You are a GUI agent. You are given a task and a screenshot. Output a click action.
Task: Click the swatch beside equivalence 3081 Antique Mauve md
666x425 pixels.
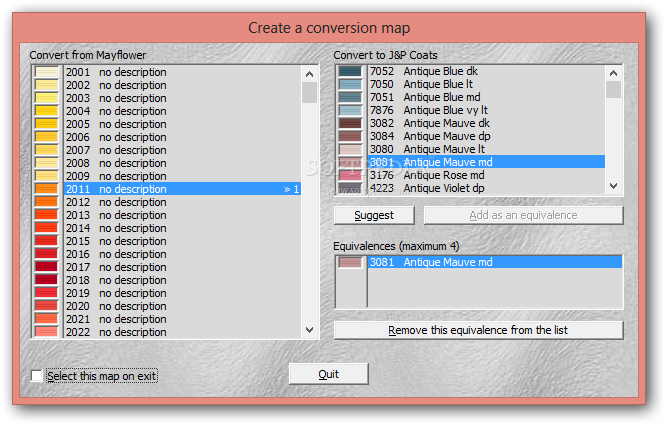350,262
